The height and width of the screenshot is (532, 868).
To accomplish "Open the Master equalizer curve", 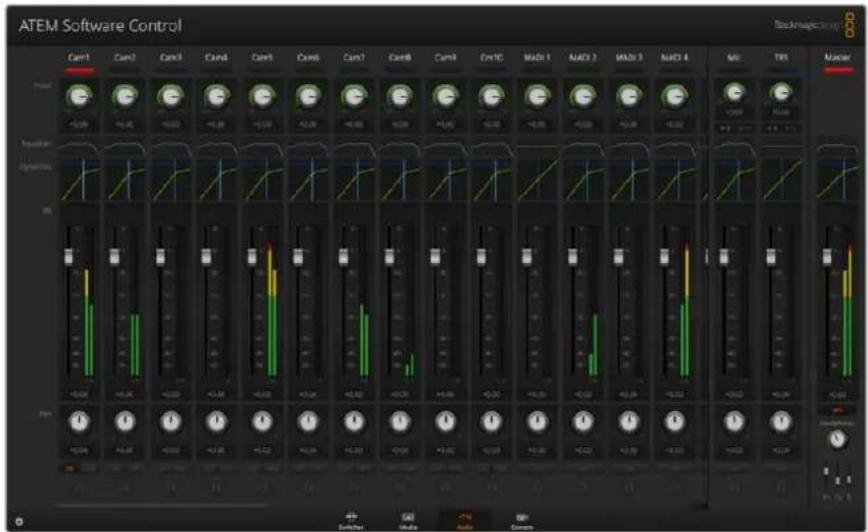I will 837,148.
